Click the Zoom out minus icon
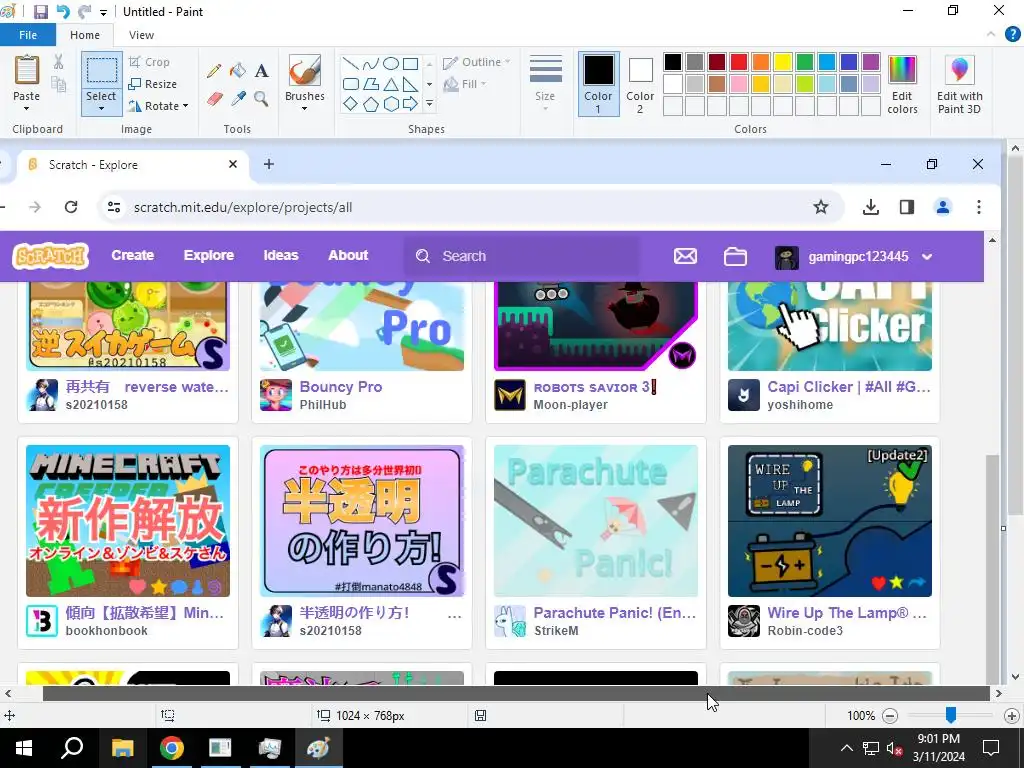Image resolution: width=1024 pixels, height=768 pixels. pyautogui.click(x=889, y=716)
